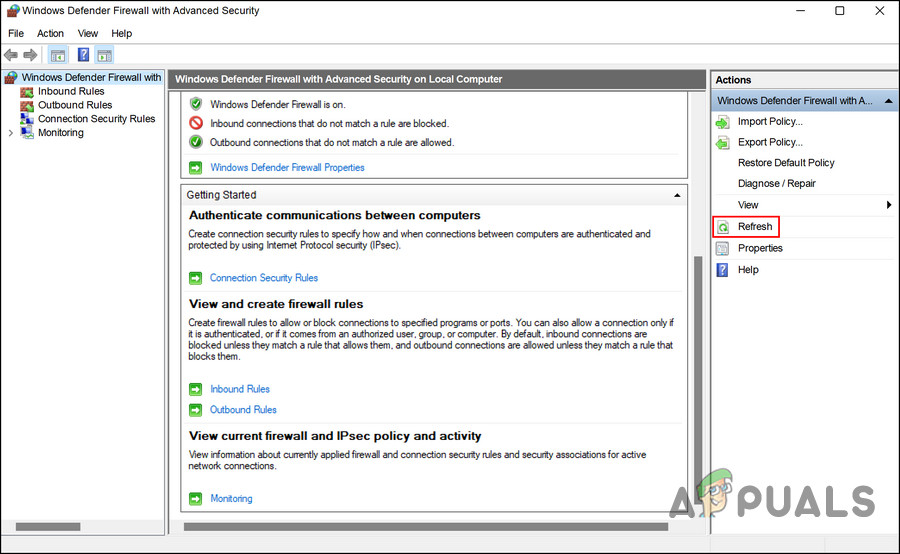
Task: Open the Connection Security Rules link
Action: (x=263, y=278)
